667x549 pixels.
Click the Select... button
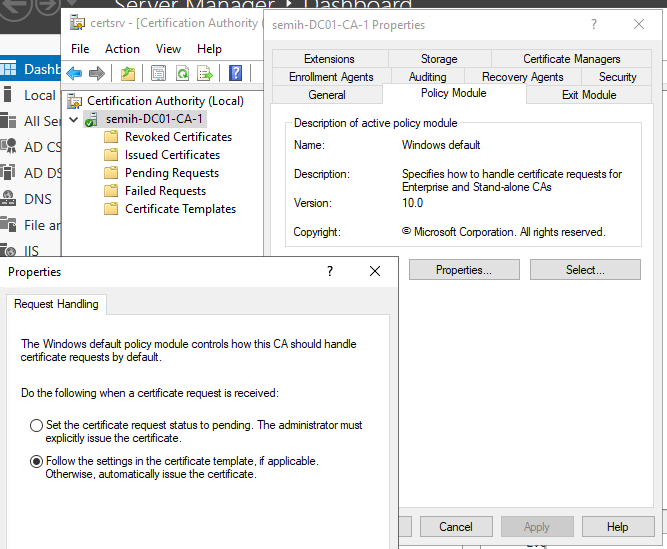[x=585, y=270]
